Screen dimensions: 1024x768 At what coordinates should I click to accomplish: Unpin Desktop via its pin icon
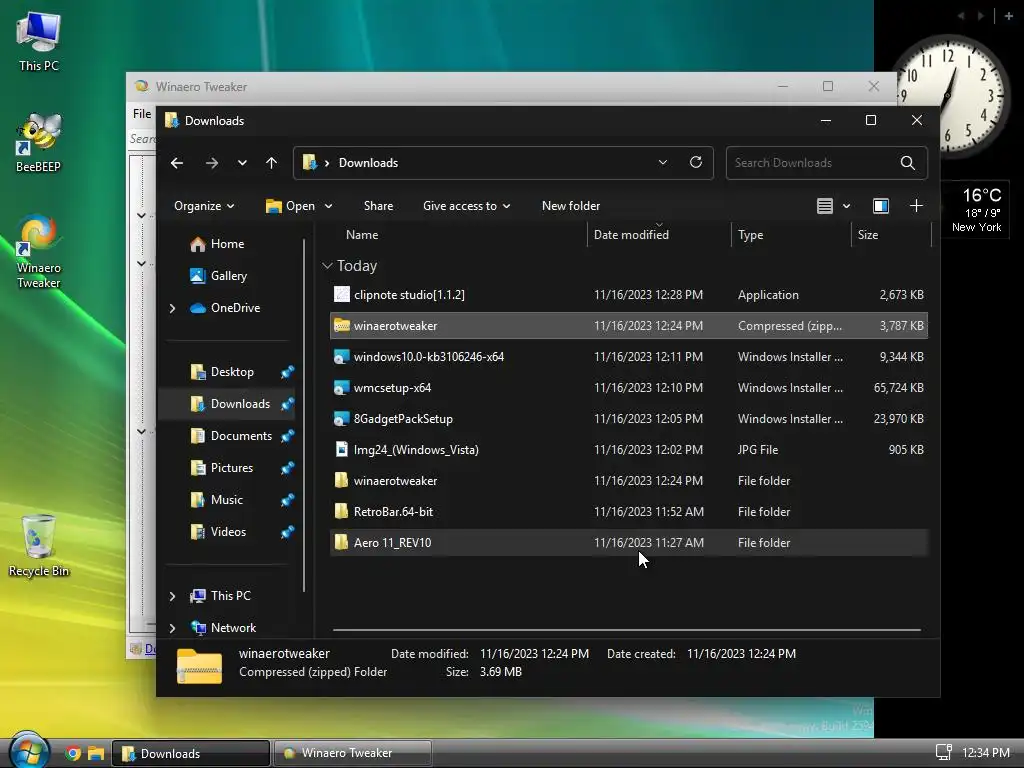coord(287,372)
